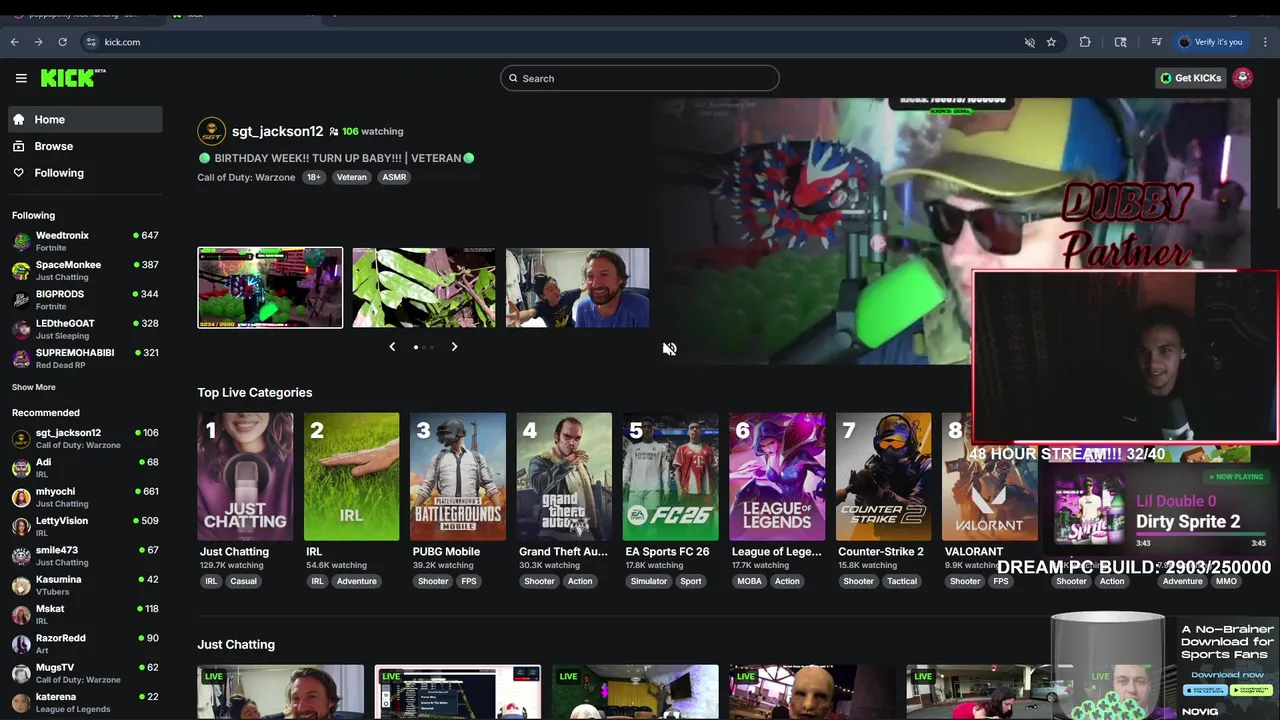Open the user profile avatar top right
Viewport: 1280px width, 720px height.
pyautogui.click(x=1243, y=78)
